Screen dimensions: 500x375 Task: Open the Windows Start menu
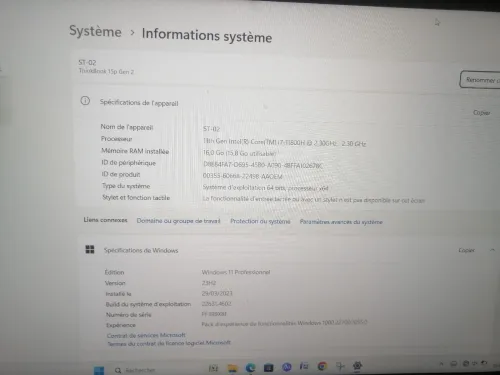click(x=99, y=370)
